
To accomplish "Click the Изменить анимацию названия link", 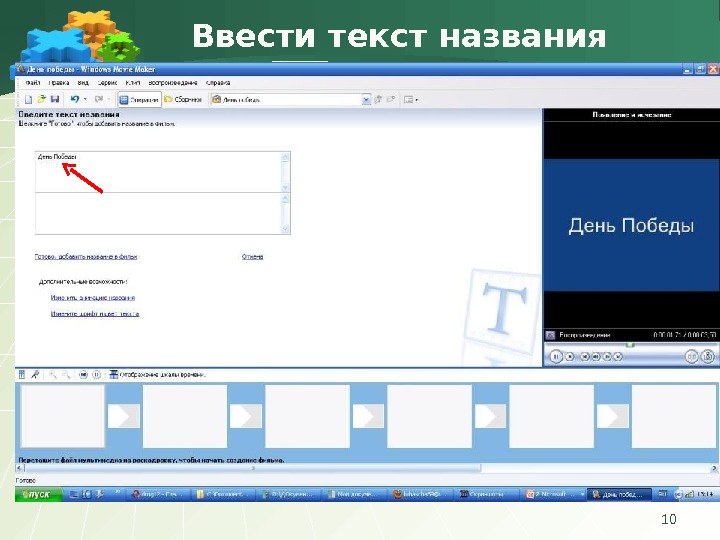I will click(x=93, y=298).
